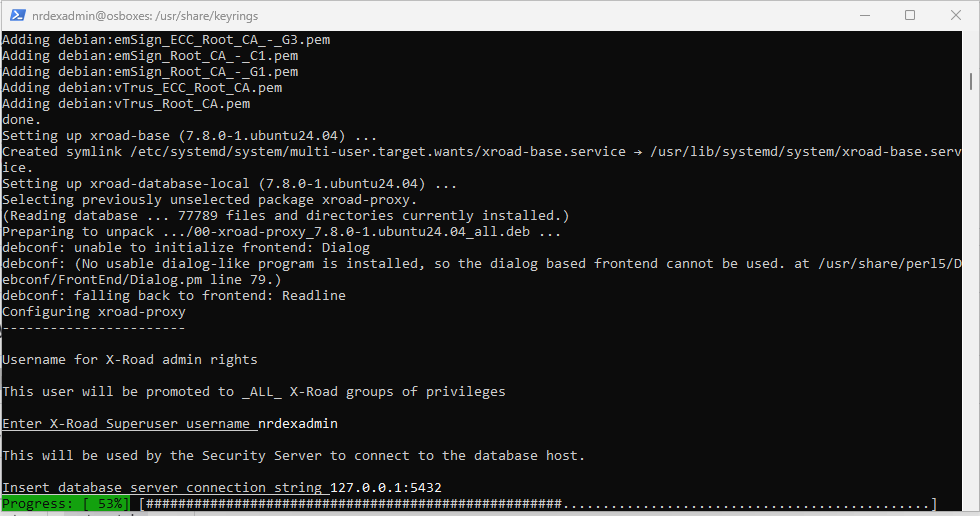
Task: Maximize the terminal window
Action: 910,15
